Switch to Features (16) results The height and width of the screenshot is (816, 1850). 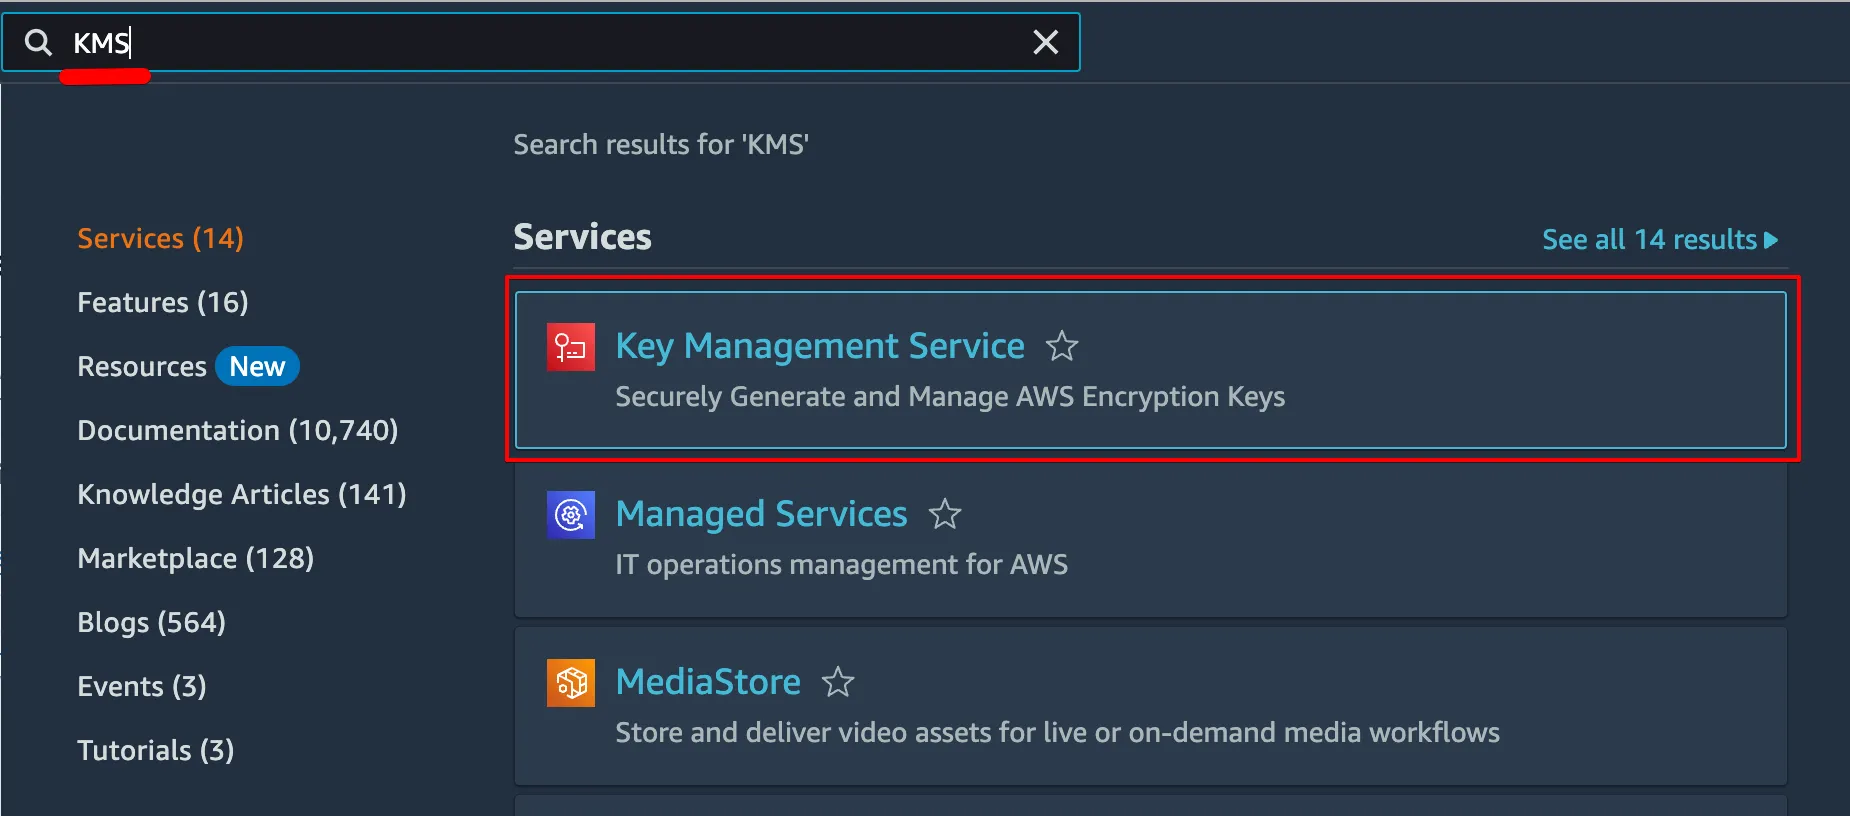(162, 302)
